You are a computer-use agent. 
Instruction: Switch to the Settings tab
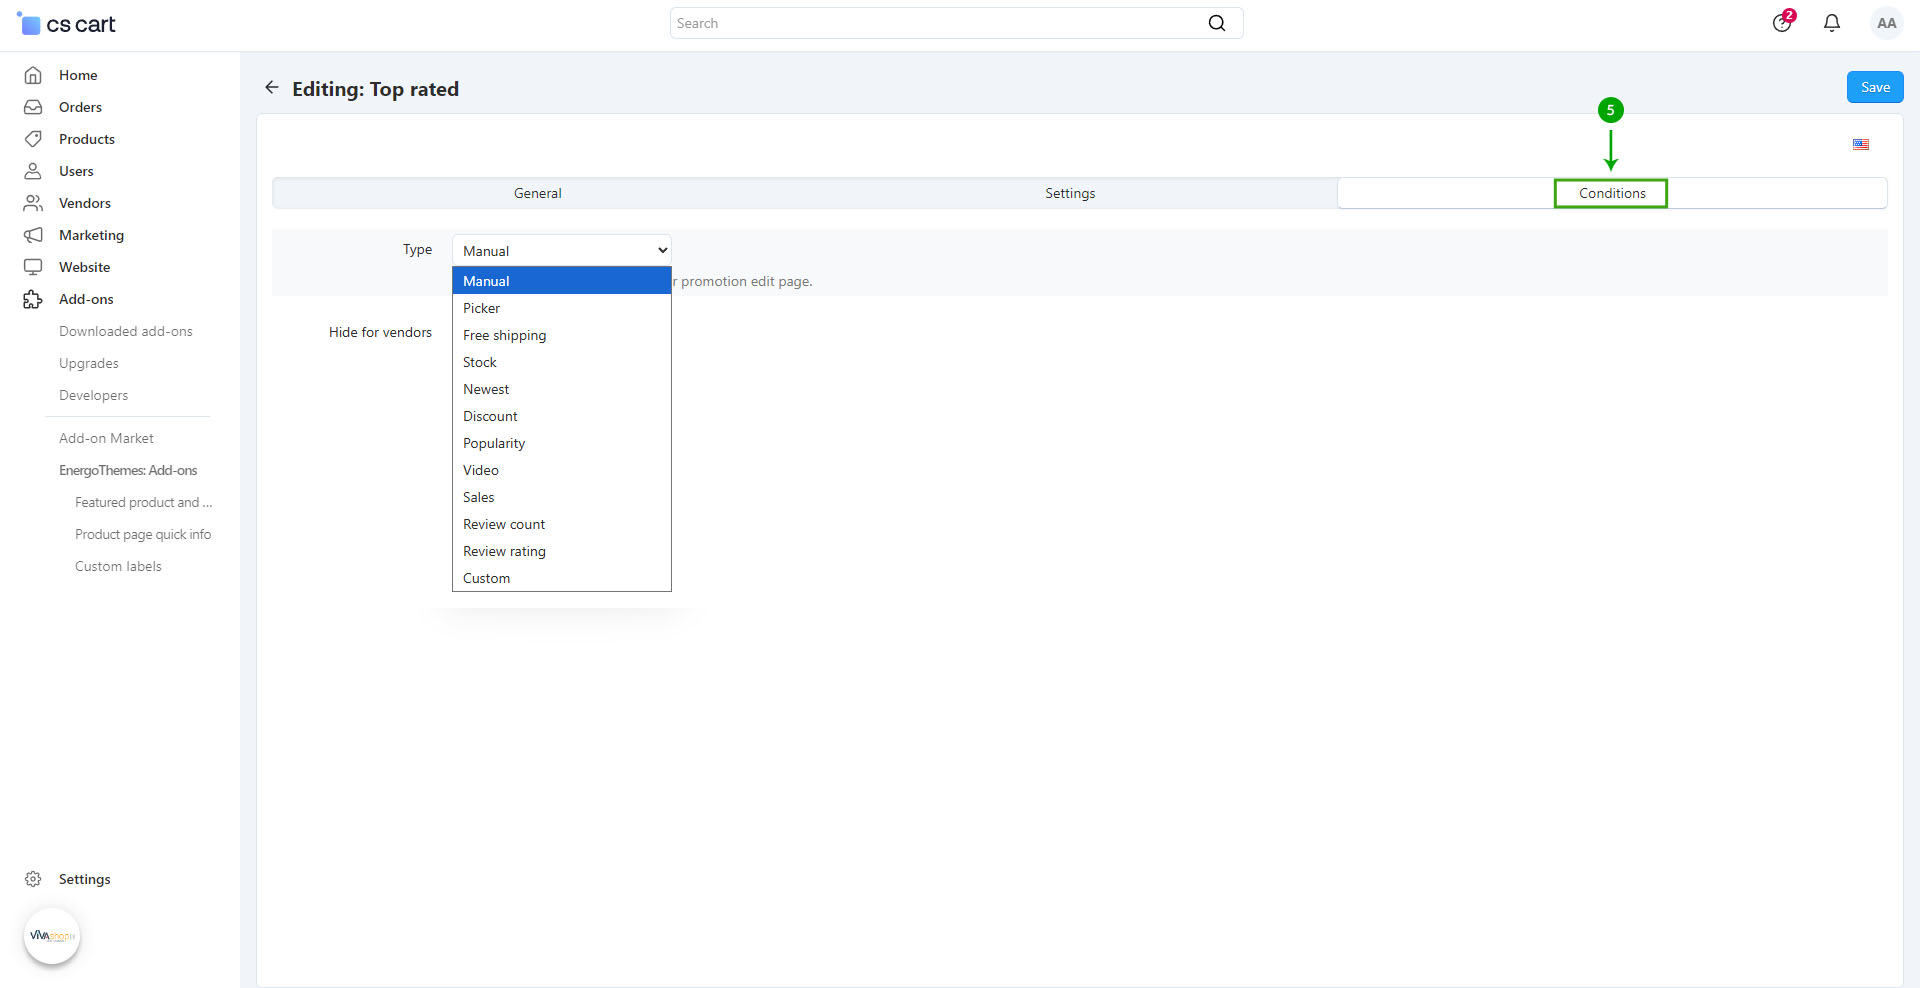point(1069,193)
